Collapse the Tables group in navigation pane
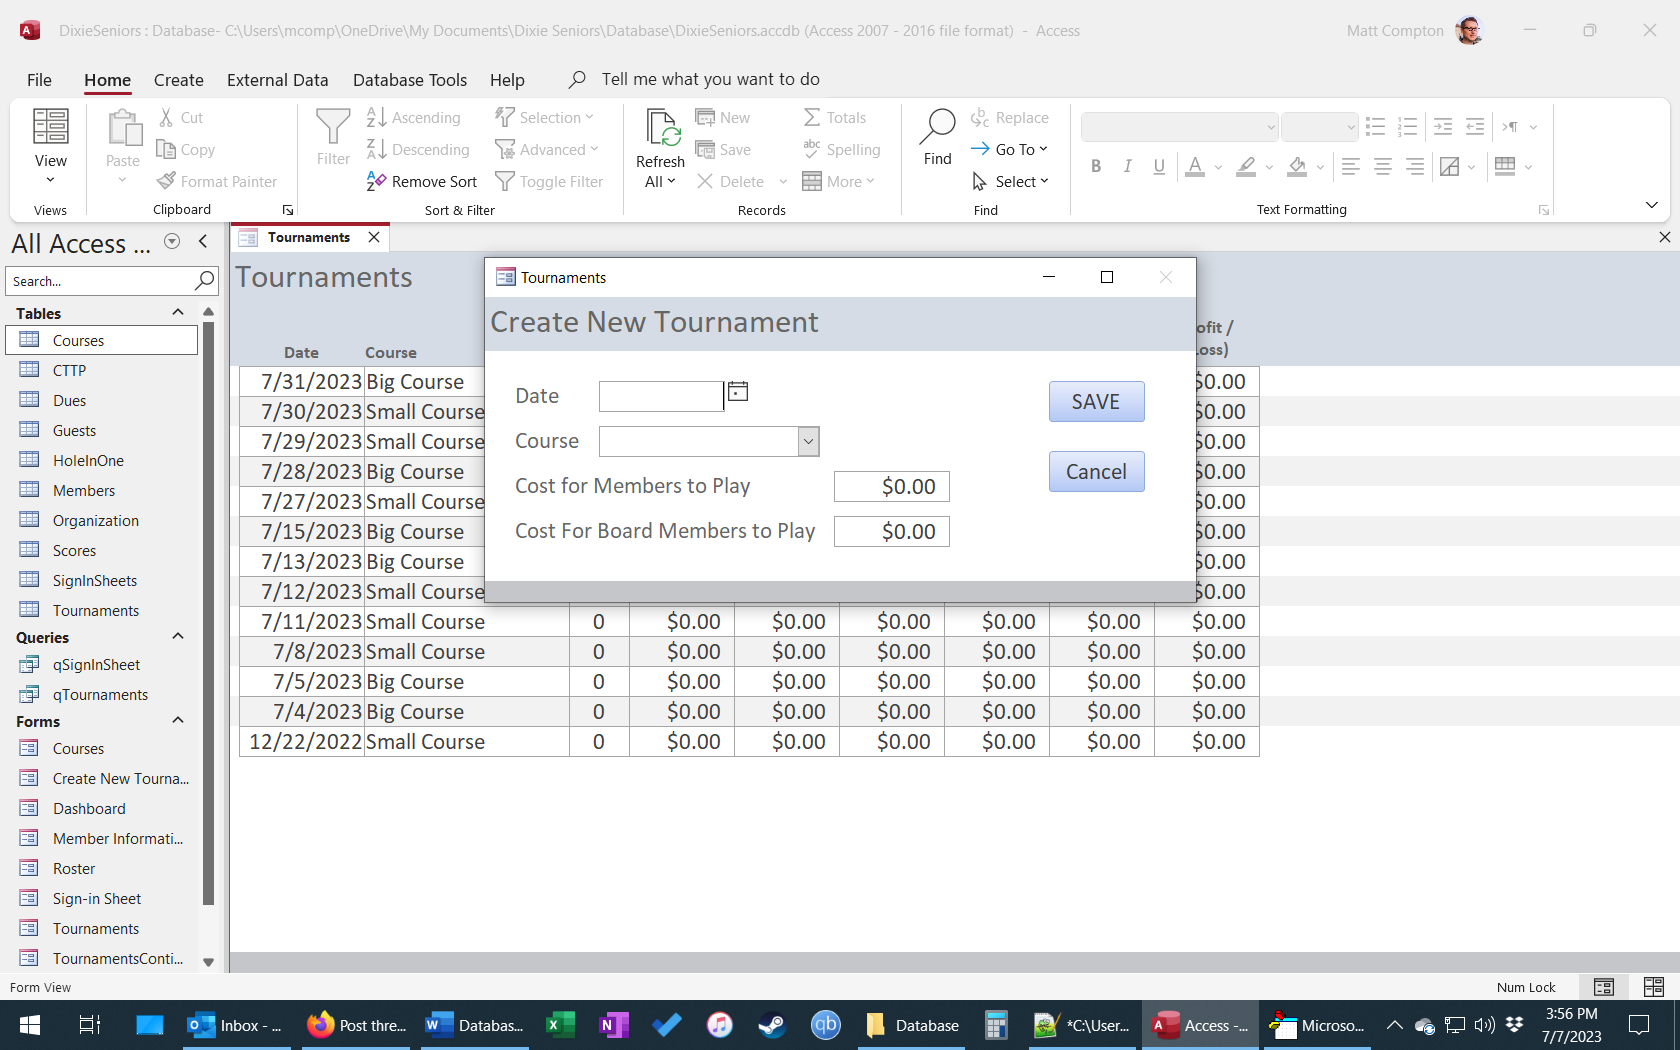 (x=178, y=313)
